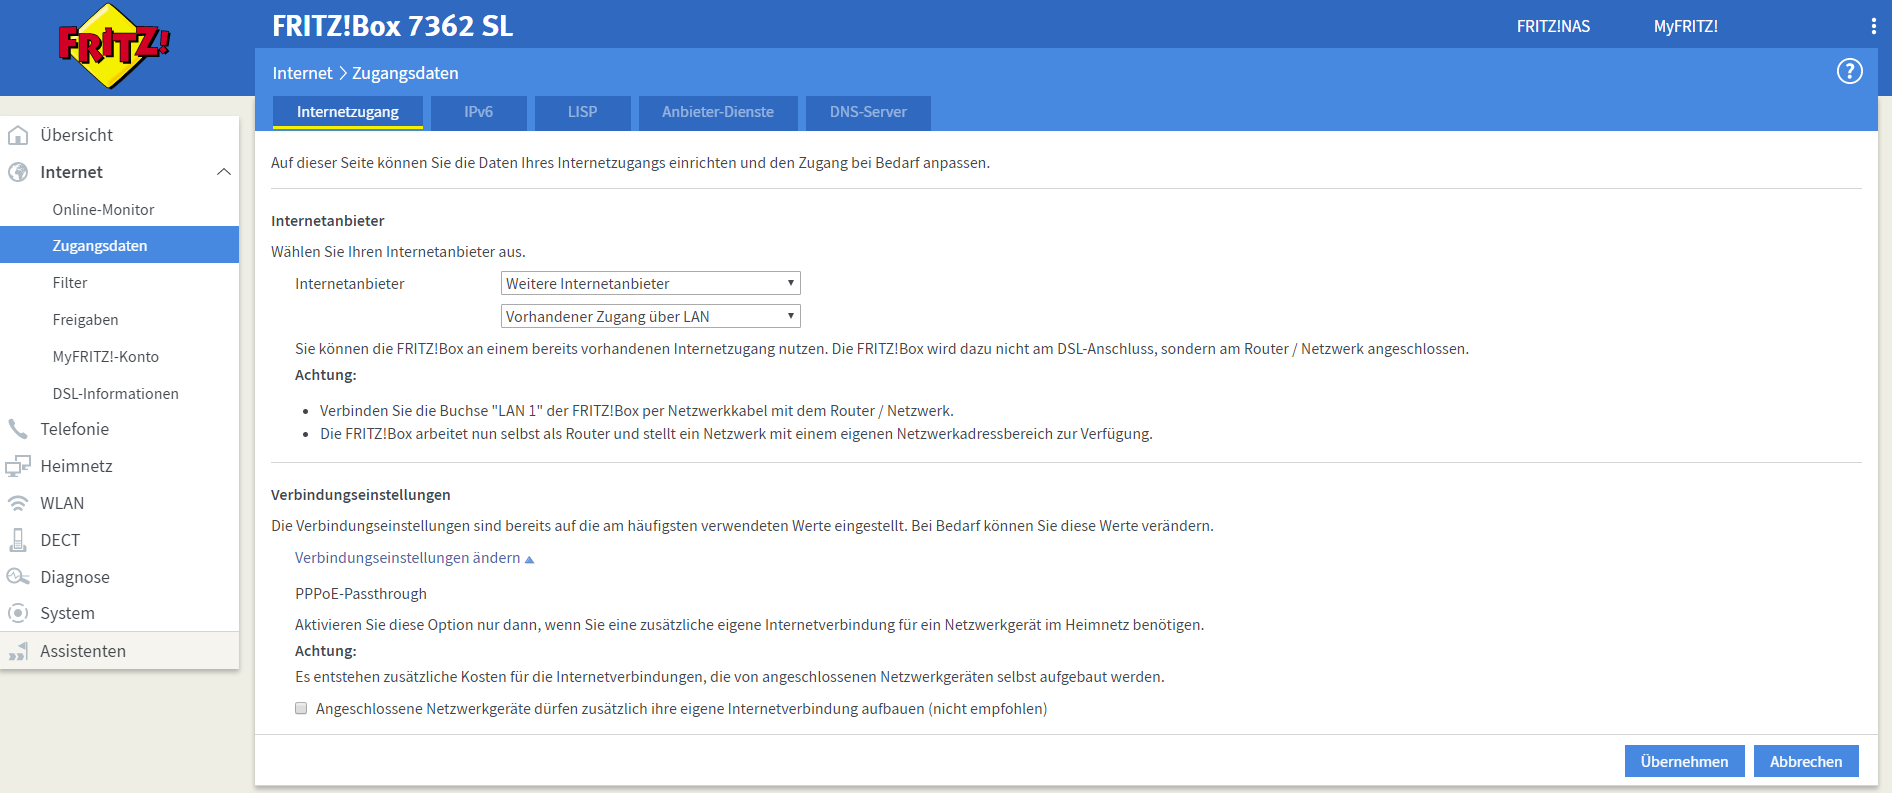Click the Telefonie phone icon
This screenshot has height=793, width=1892.
pyautogui.click(x=18, y=429)
